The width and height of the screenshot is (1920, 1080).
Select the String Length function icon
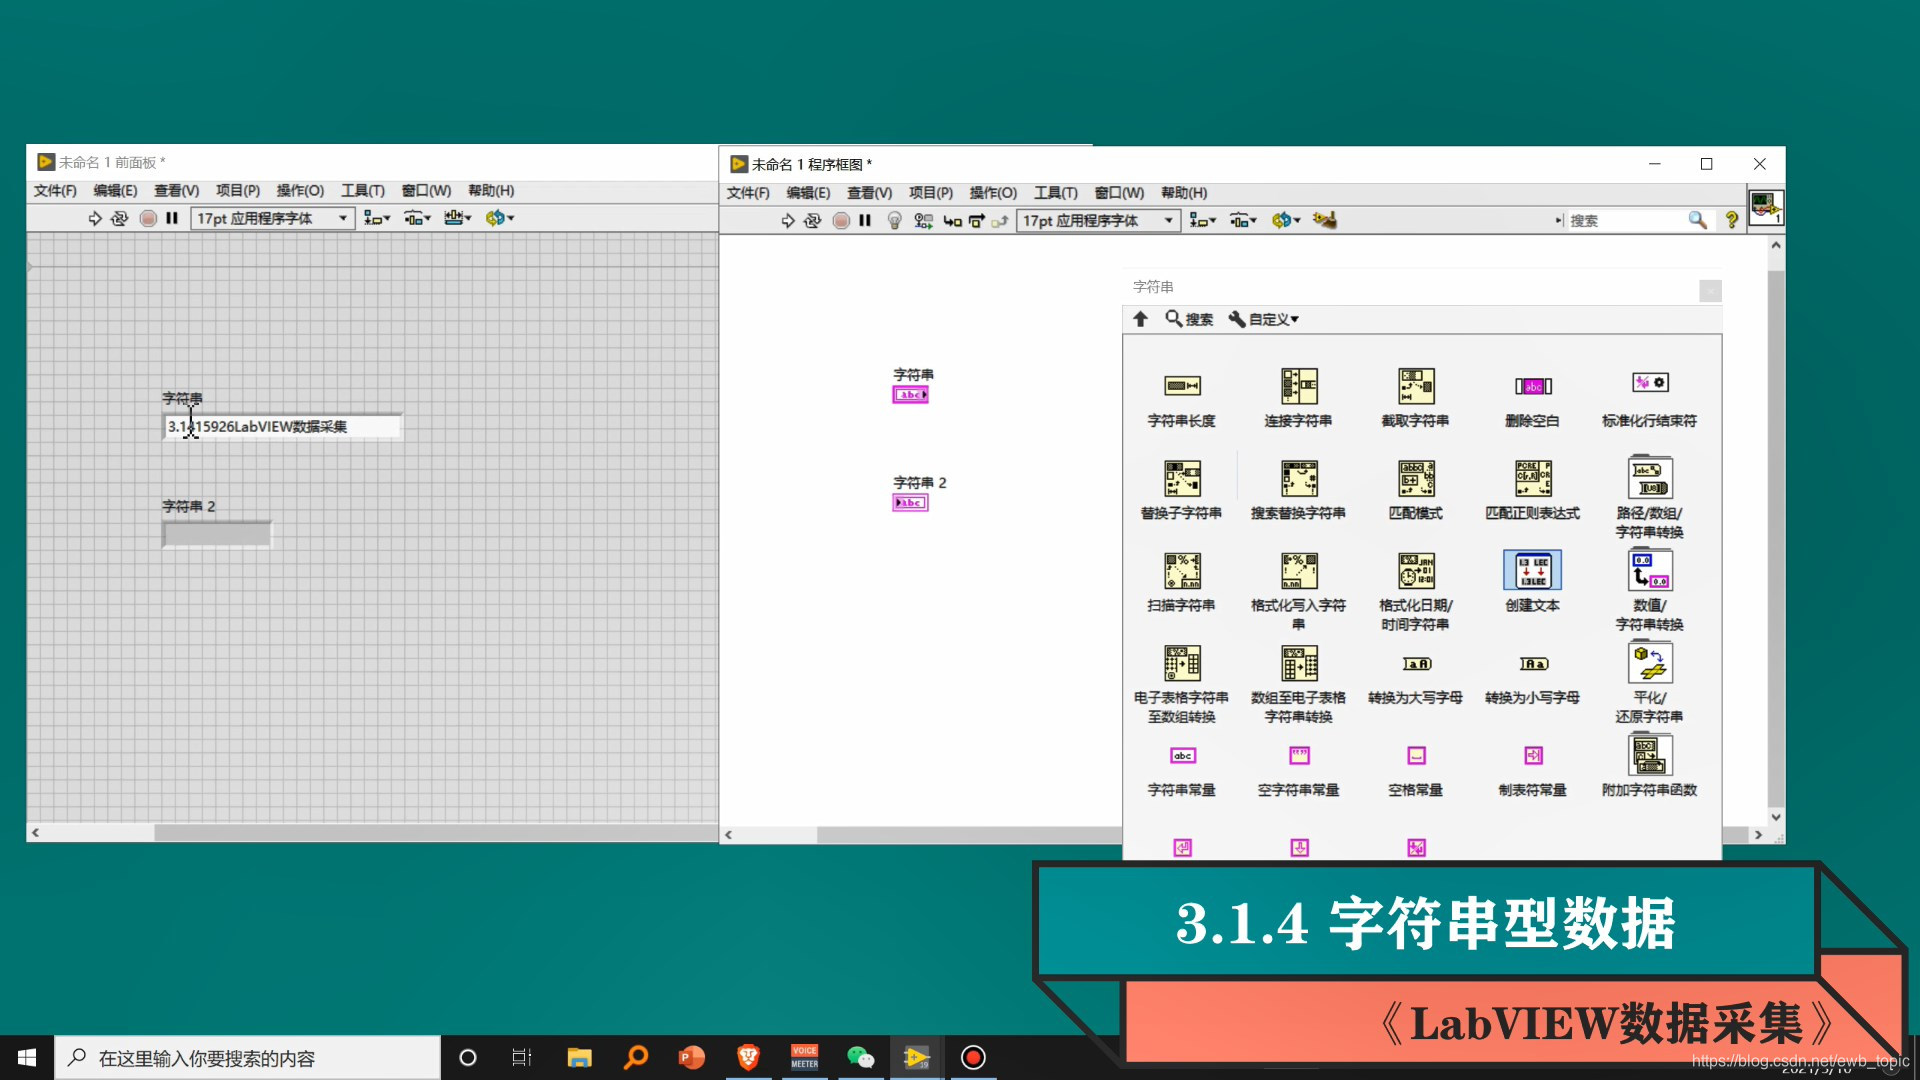(x=1182, y=386)
